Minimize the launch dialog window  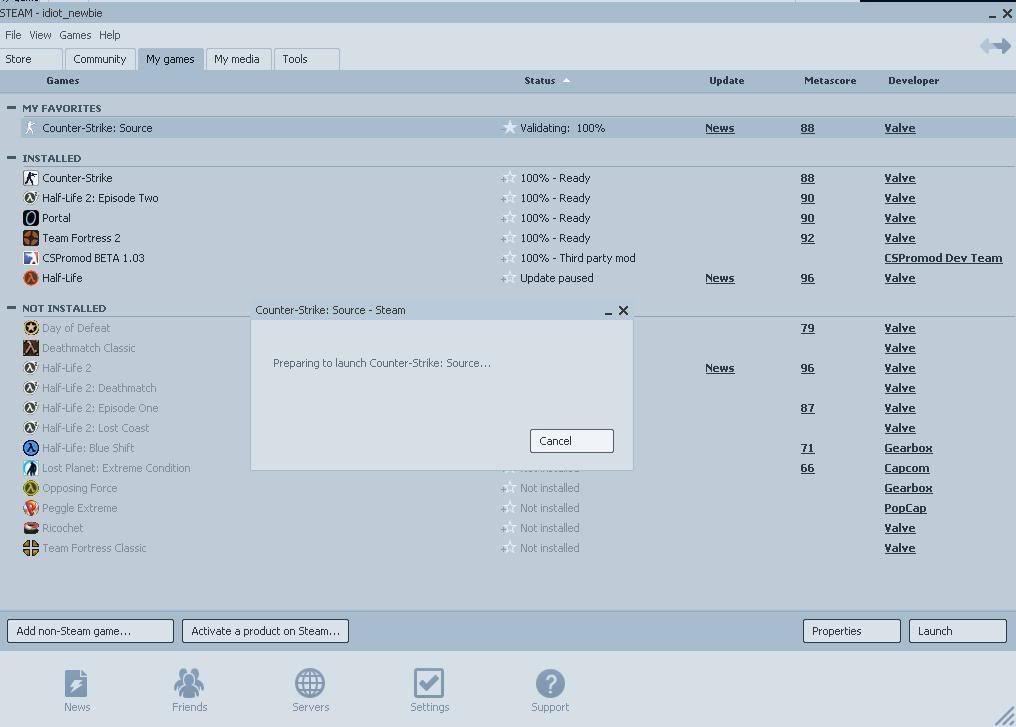click(x=608, y=312)
